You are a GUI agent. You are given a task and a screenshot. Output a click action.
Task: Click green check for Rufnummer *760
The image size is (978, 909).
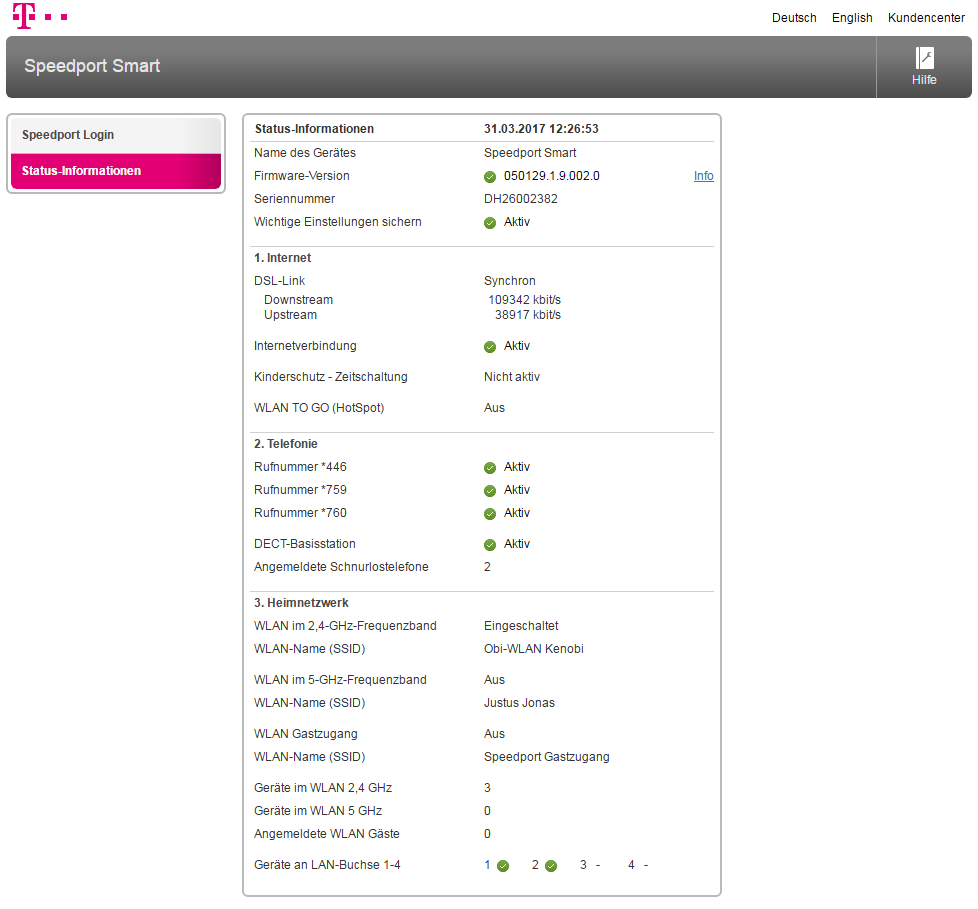[490, 514]
